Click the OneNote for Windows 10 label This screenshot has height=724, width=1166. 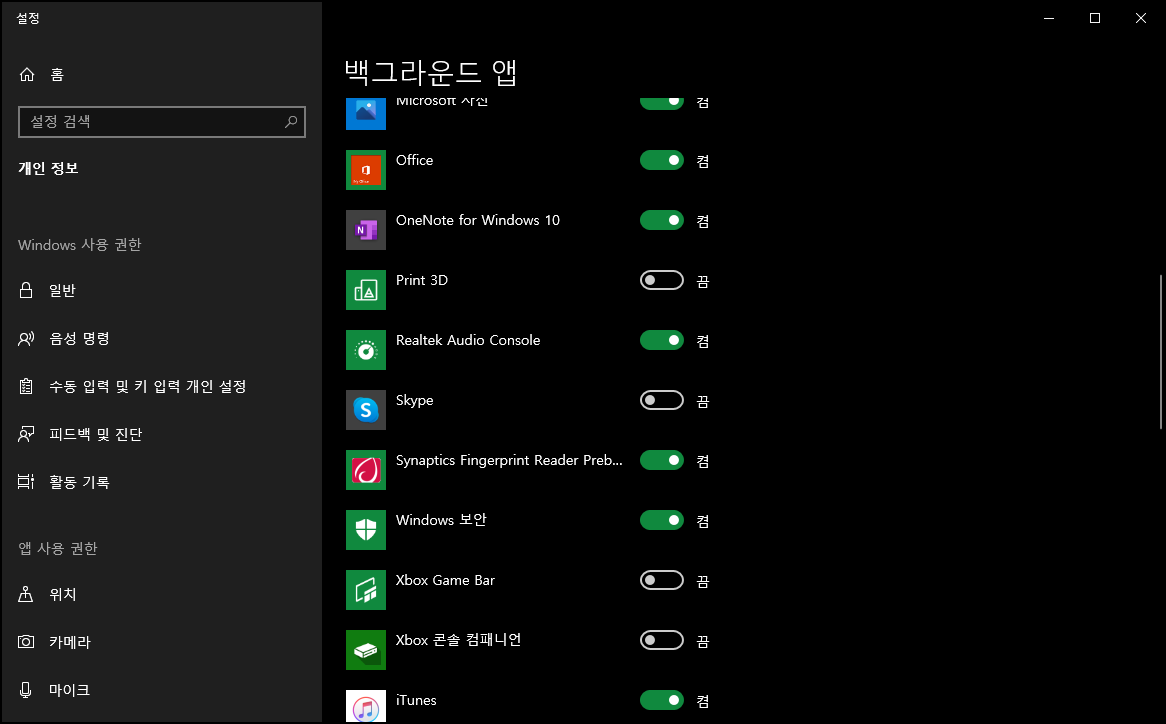pos(477,220)
